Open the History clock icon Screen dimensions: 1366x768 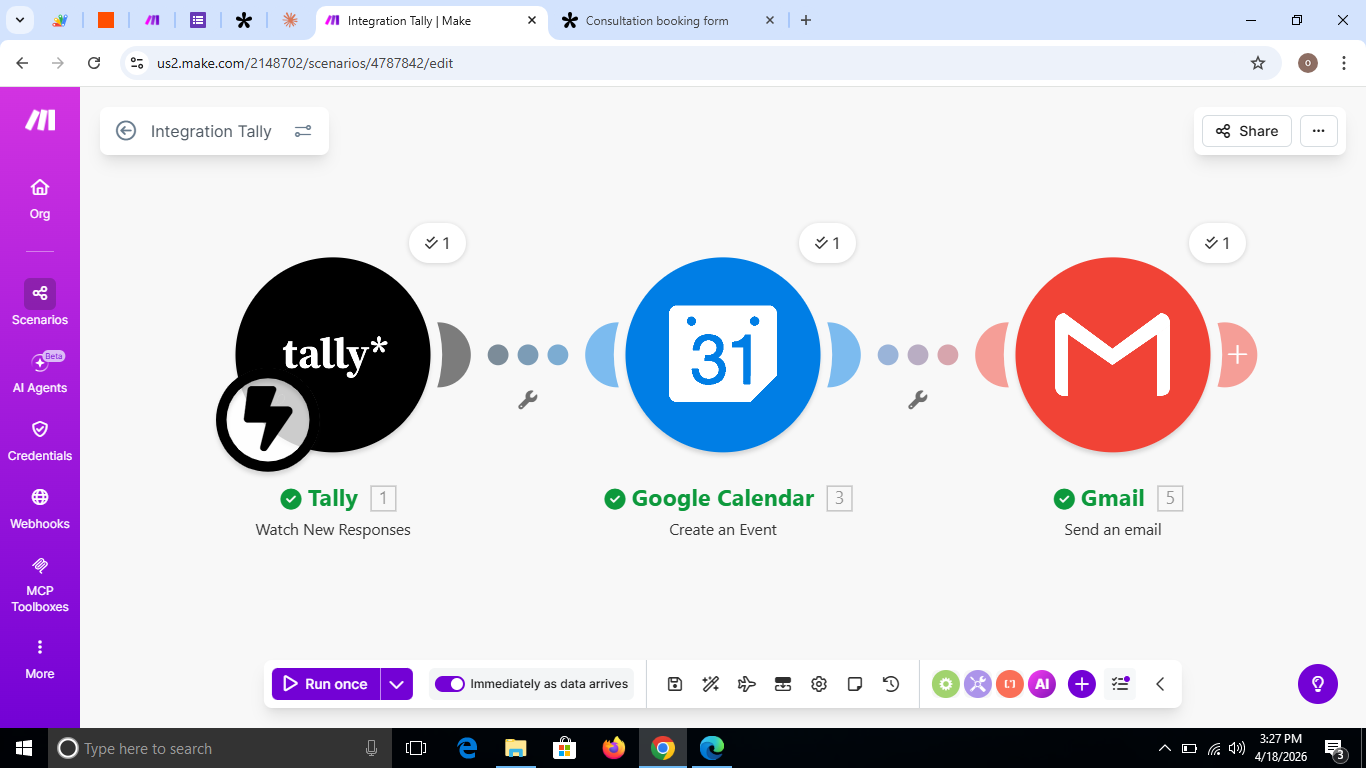(x=891, y=684)
